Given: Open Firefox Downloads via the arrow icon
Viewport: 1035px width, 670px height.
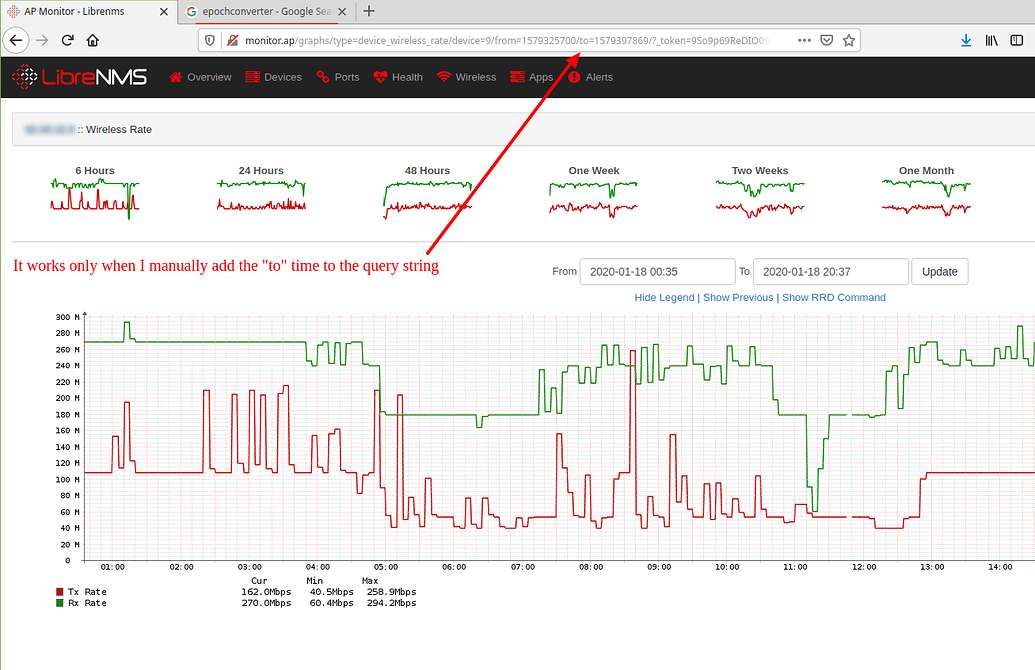Looking at the screenshot, I should tap(965, 40).
